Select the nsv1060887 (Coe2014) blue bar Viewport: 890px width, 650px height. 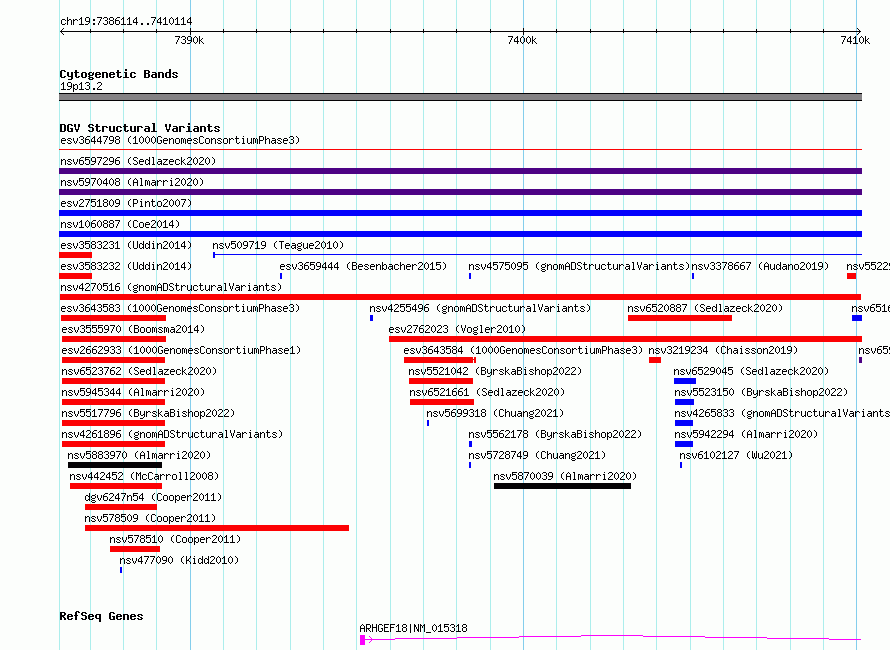(460, 234)
